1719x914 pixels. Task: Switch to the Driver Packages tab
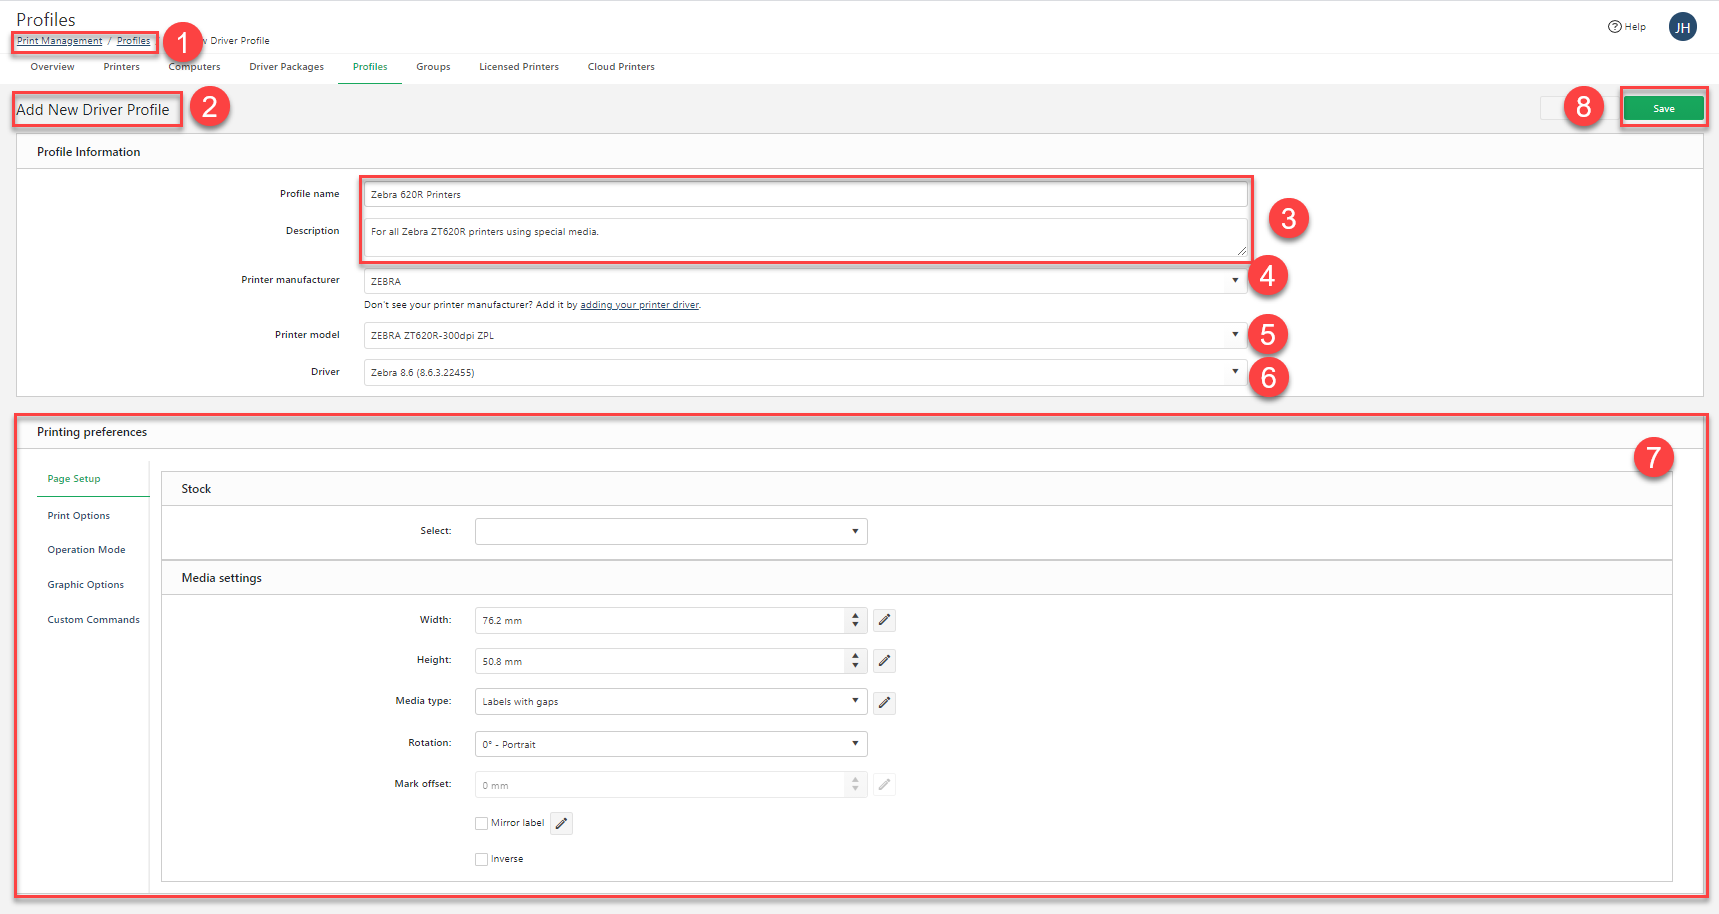[286, 67]
